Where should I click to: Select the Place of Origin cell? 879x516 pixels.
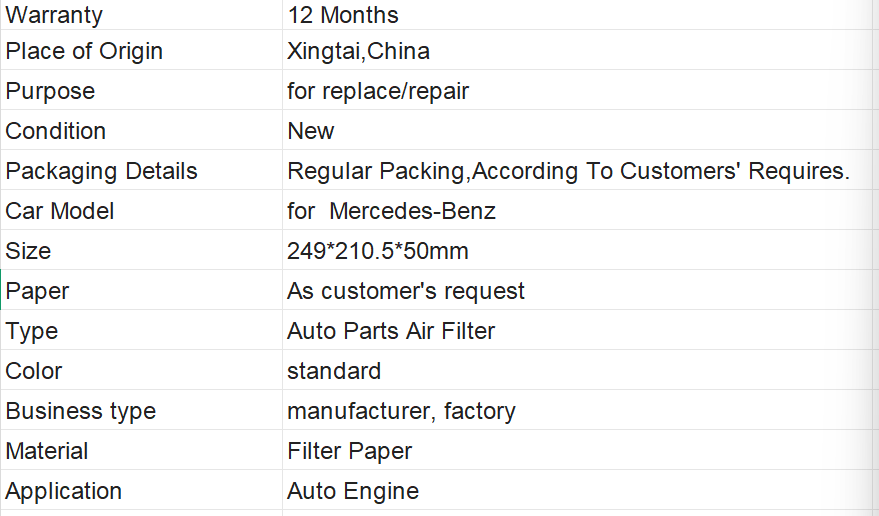coord(141,50)
